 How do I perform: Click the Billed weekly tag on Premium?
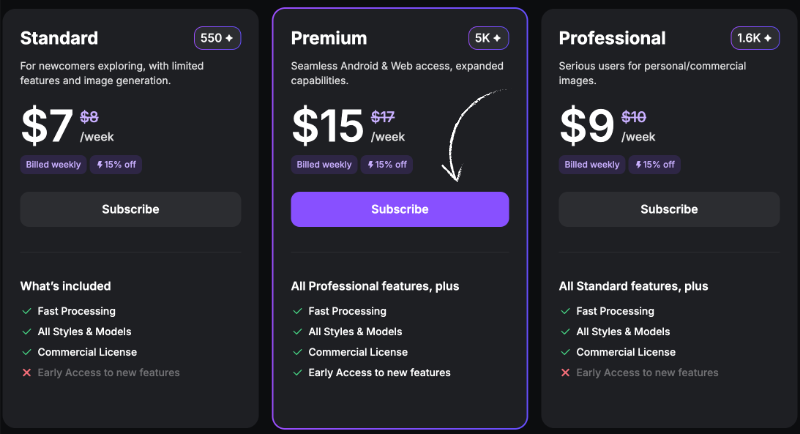click(x=324, y=165)
